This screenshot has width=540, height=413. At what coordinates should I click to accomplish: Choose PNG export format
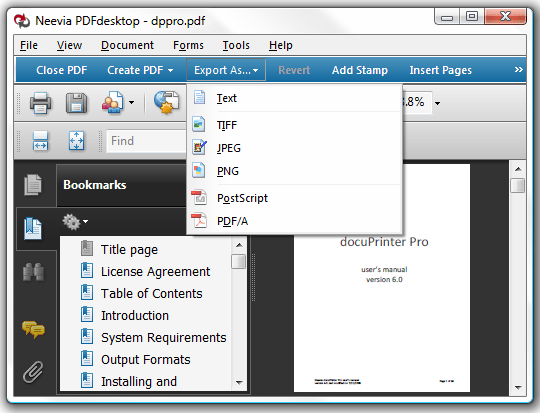click(295, 171)
